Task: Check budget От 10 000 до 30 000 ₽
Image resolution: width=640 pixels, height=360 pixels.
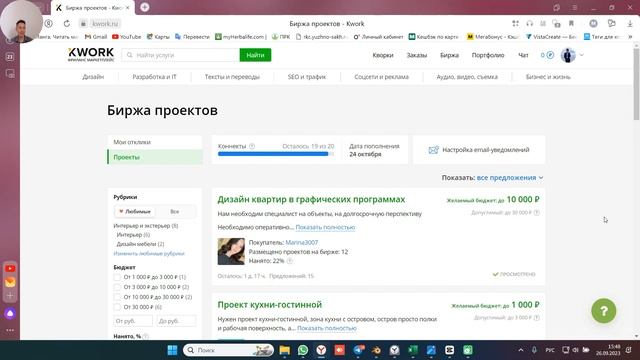Action: pyautogui.click(x=117, y=297)
